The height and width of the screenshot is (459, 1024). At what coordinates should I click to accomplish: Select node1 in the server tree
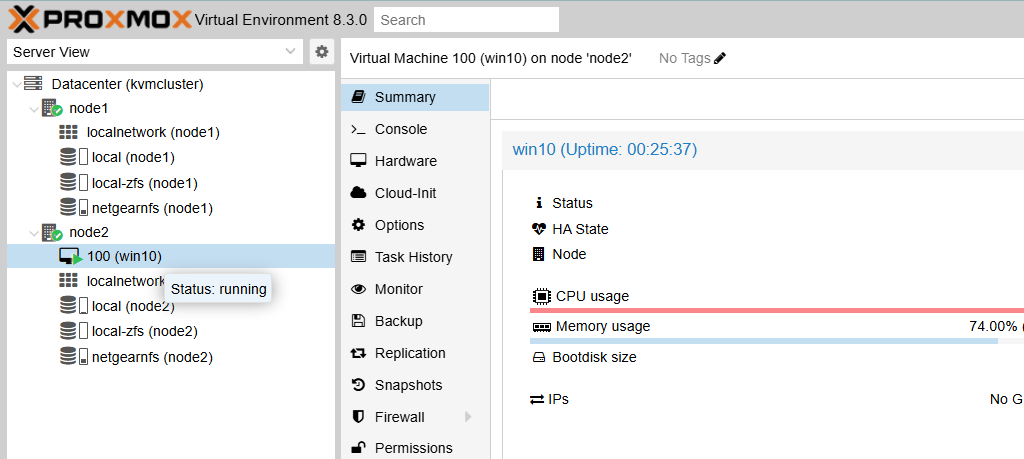click(x=88, y=108)
